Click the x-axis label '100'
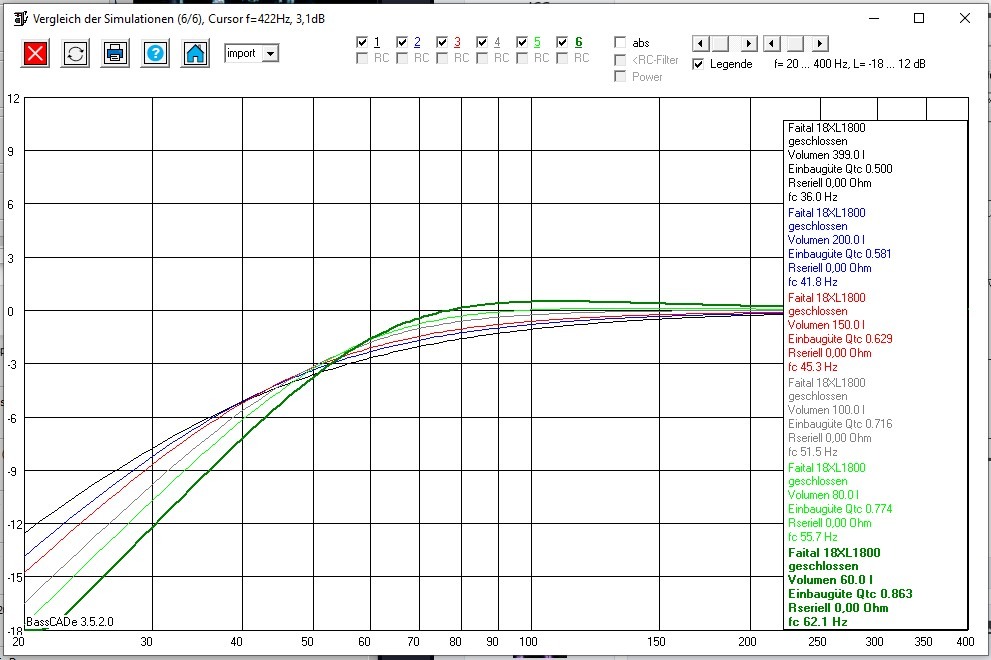The height and width of the screenshot is (660, 991). (x=528, y=642)
